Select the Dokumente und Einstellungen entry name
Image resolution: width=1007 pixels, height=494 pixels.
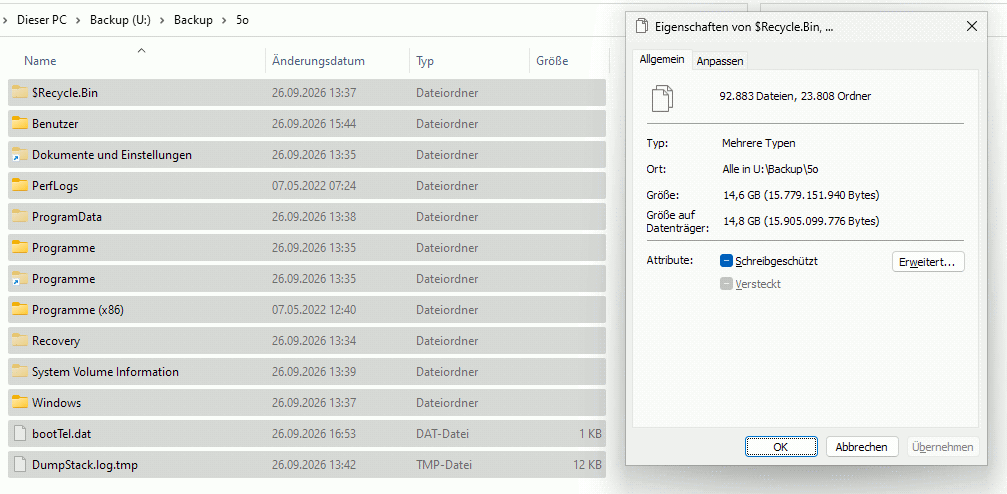click(112, 155)
